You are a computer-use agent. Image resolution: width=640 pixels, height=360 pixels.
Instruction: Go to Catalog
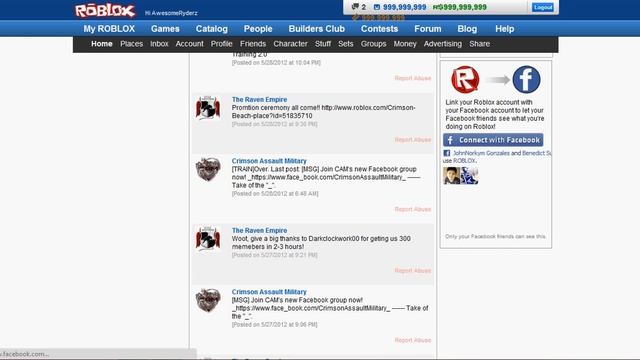click(211, 29)
